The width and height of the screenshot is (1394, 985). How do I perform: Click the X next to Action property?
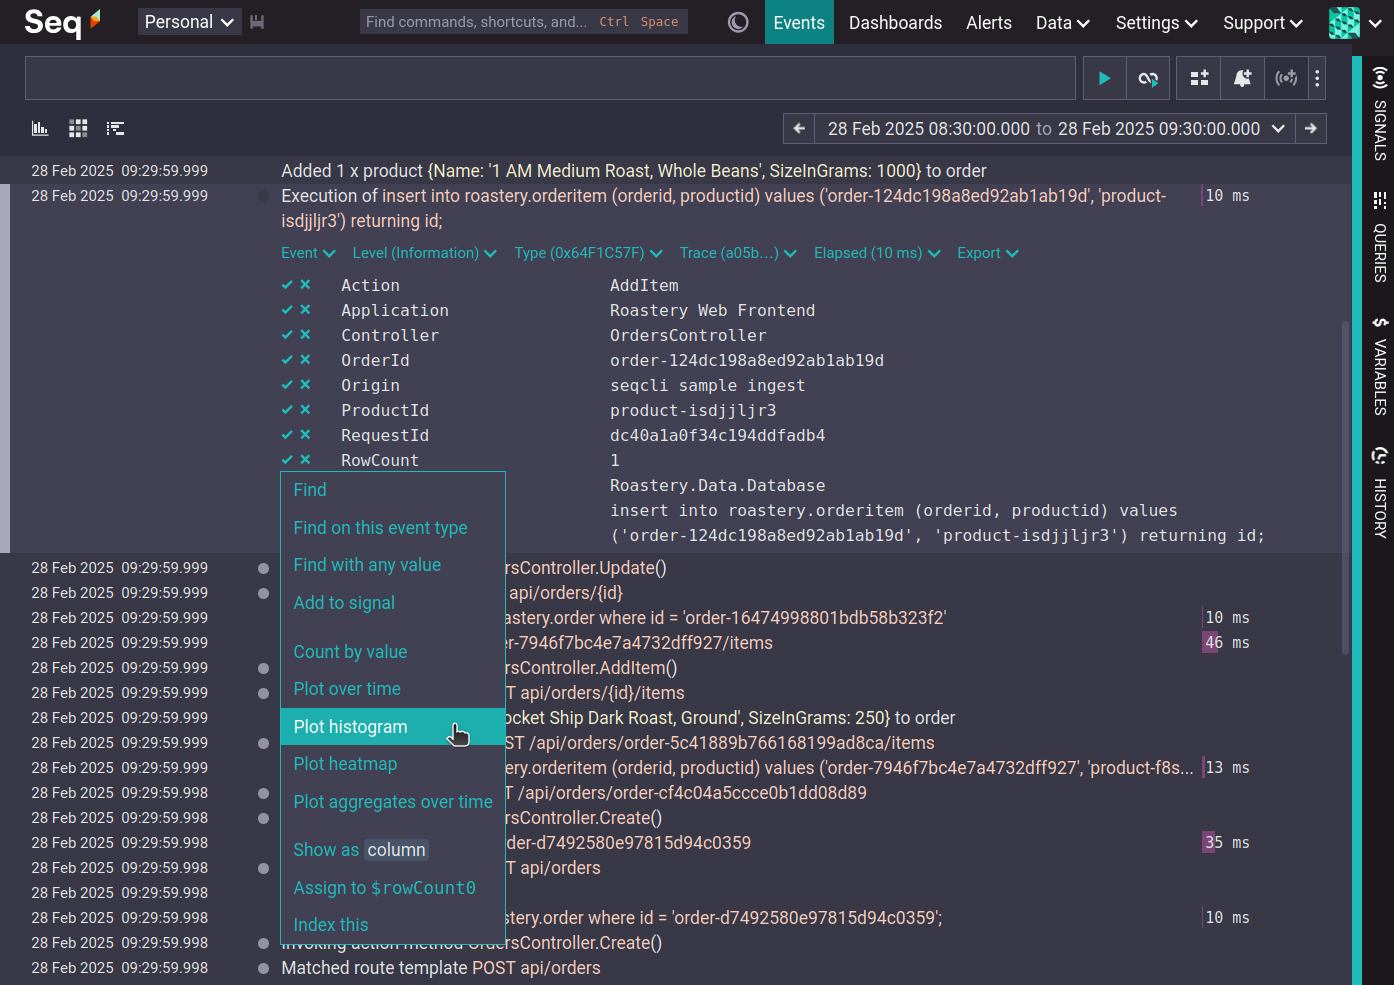point(305,285)
